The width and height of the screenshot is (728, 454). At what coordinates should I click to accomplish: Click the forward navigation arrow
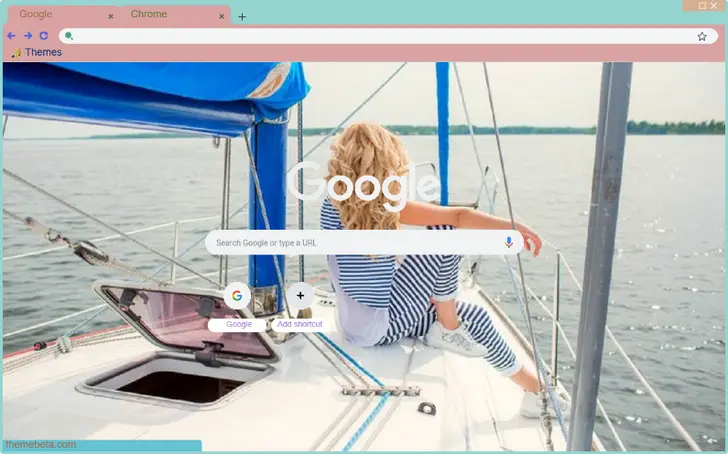(x=28, y=35)
